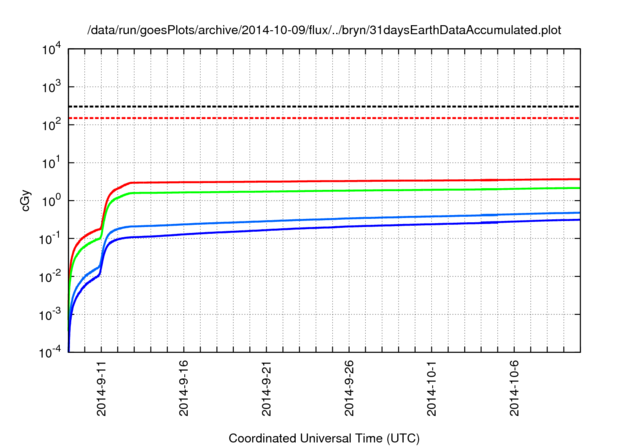Click the 10^-2 y-axis tick label
The image size is (640, 448).
coord(51,277)
